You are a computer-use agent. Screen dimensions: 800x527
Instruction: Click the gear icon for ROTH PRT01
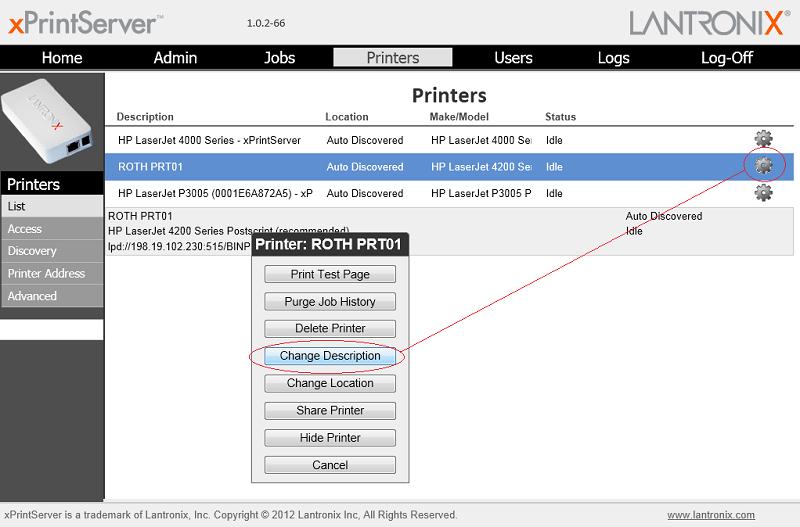point(763,166)
